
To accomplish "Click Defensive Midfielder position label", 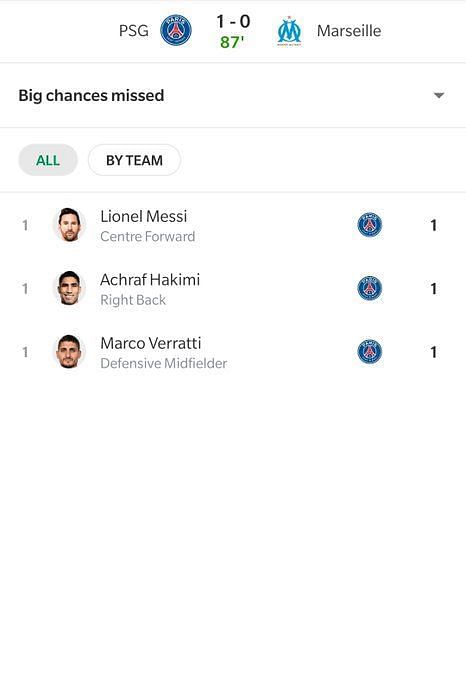I will click(x=163, y=363).
